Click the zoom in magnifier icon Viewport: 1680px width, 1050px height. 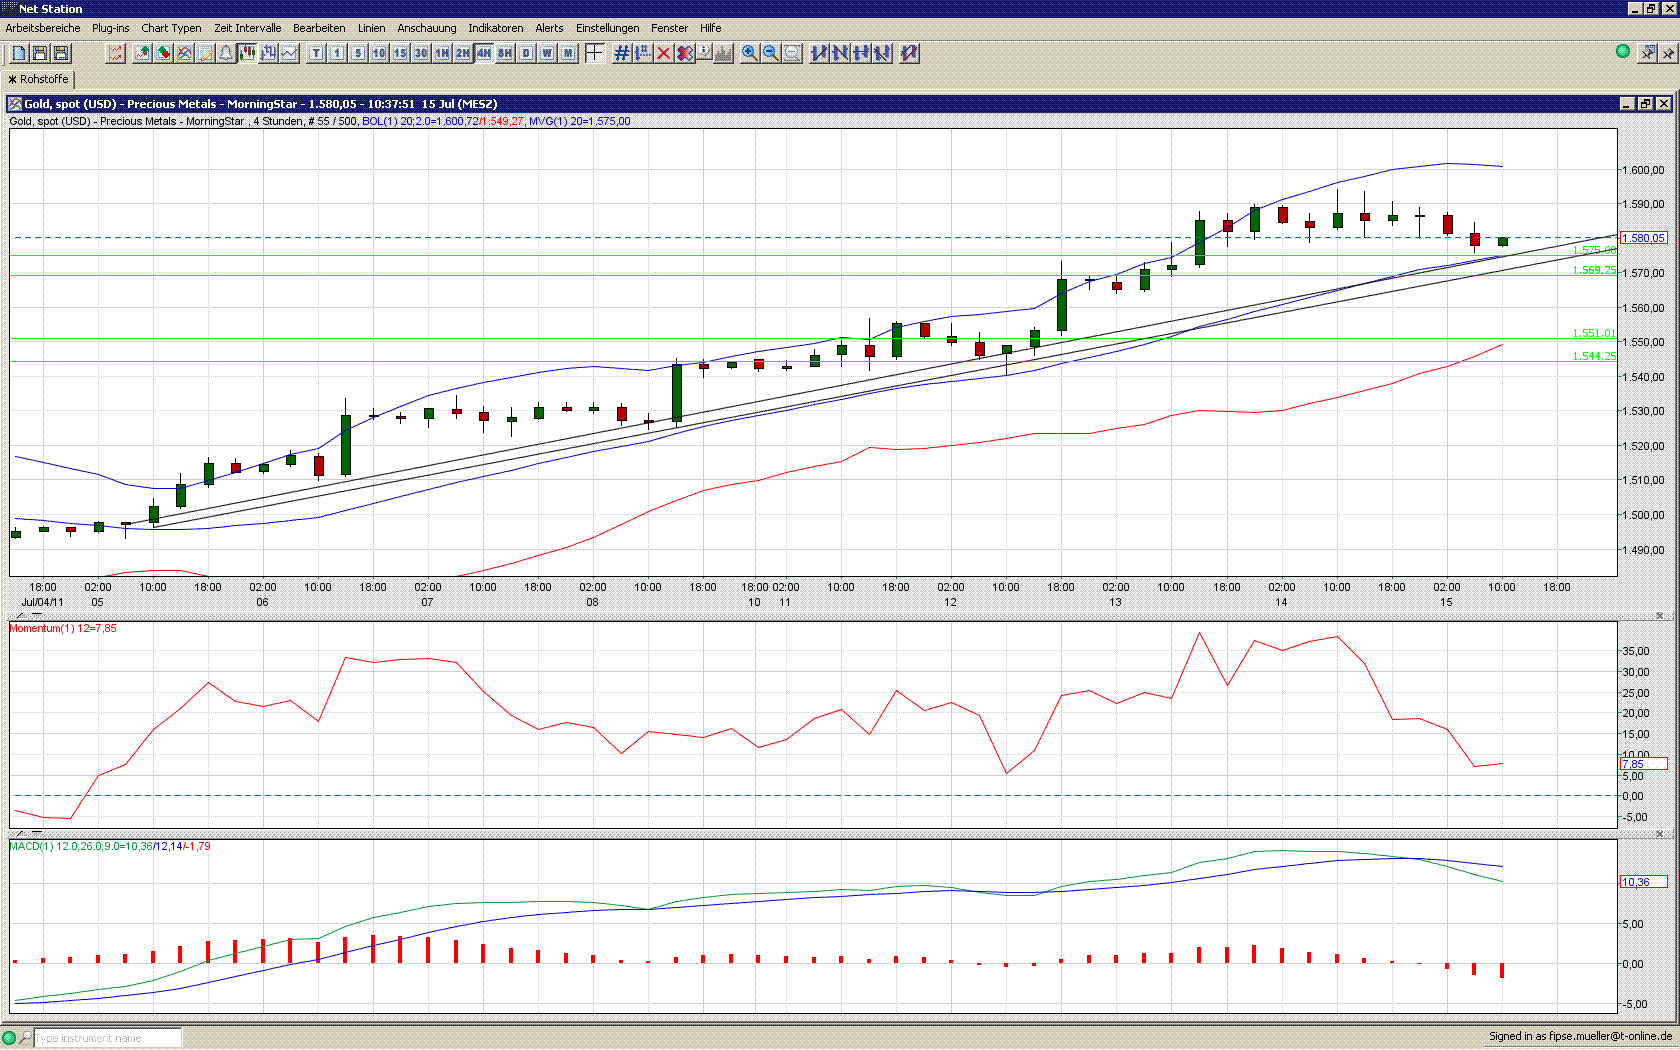pos(750,53)
